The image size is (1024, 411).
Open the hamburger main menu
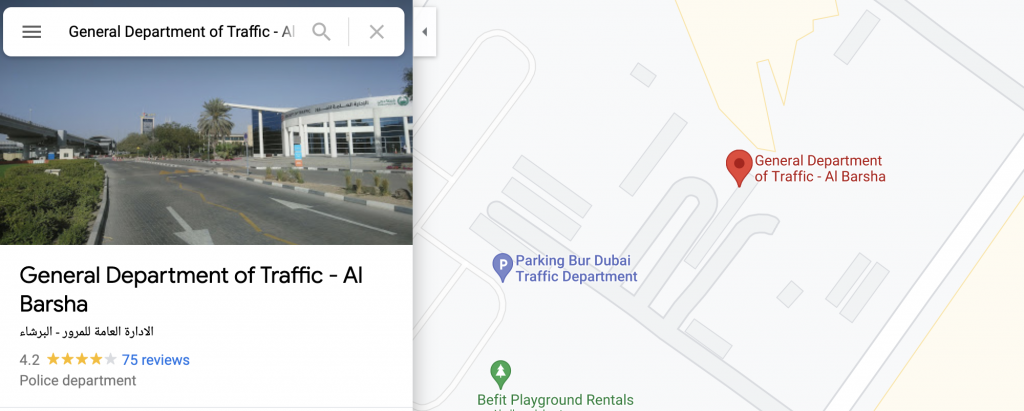[31, 31]
